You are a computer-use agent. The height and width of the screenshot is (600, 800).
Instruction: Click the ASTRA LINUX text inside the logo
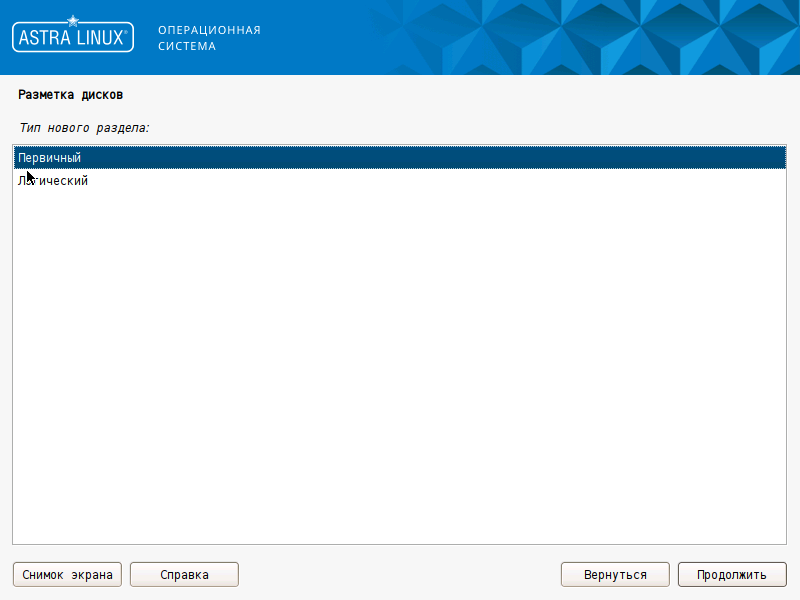click(x=72, y=39)
